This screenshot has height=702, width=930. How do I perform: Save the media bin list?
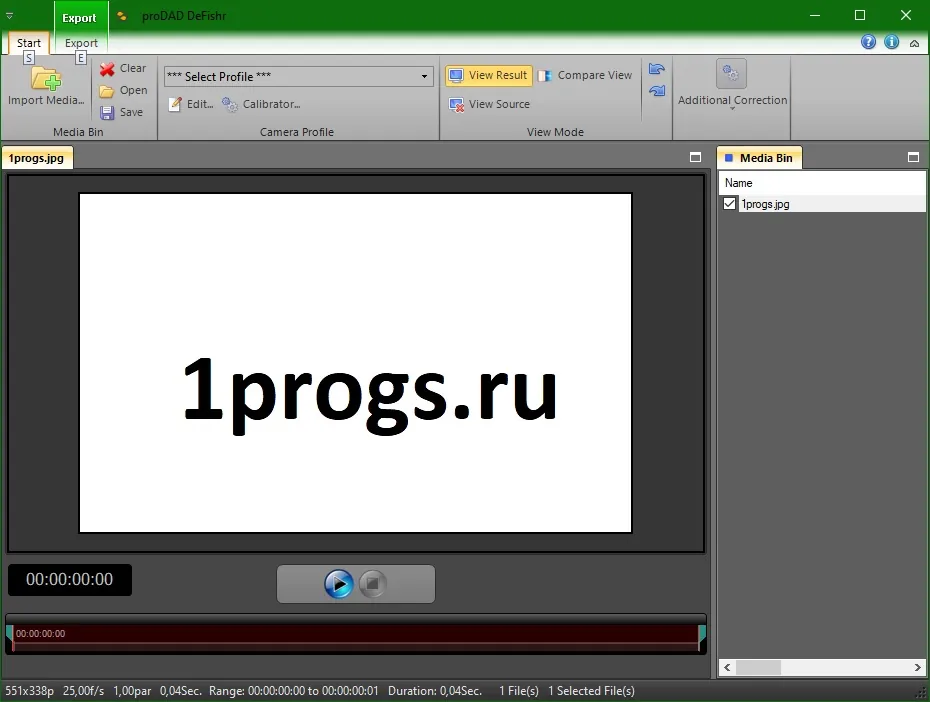[x=122, y=112]
